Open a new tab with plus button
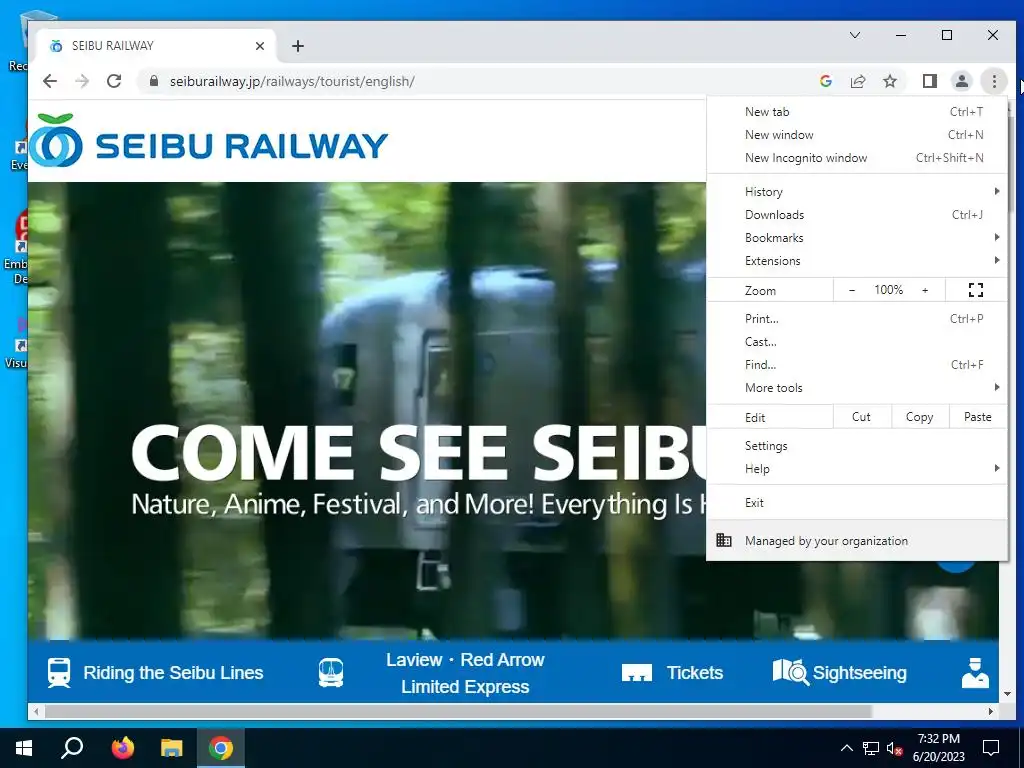 pyautogui.click(x=298, y=46)
